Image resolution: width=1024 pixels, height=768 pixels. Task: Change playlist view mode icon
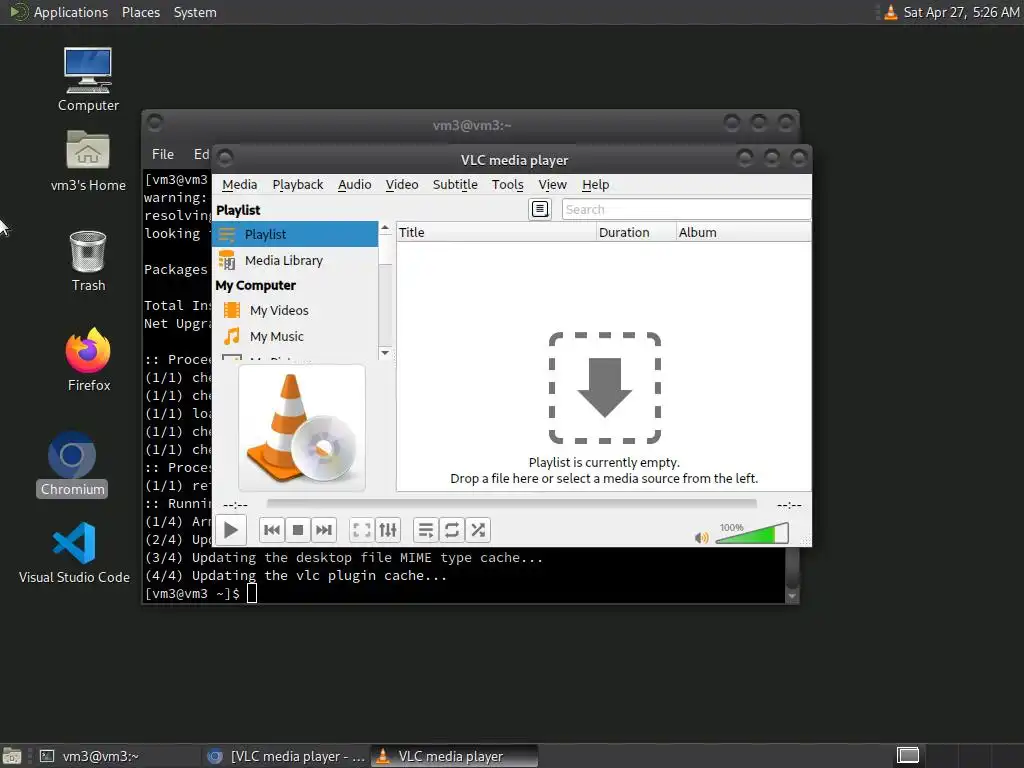(540, 209)
